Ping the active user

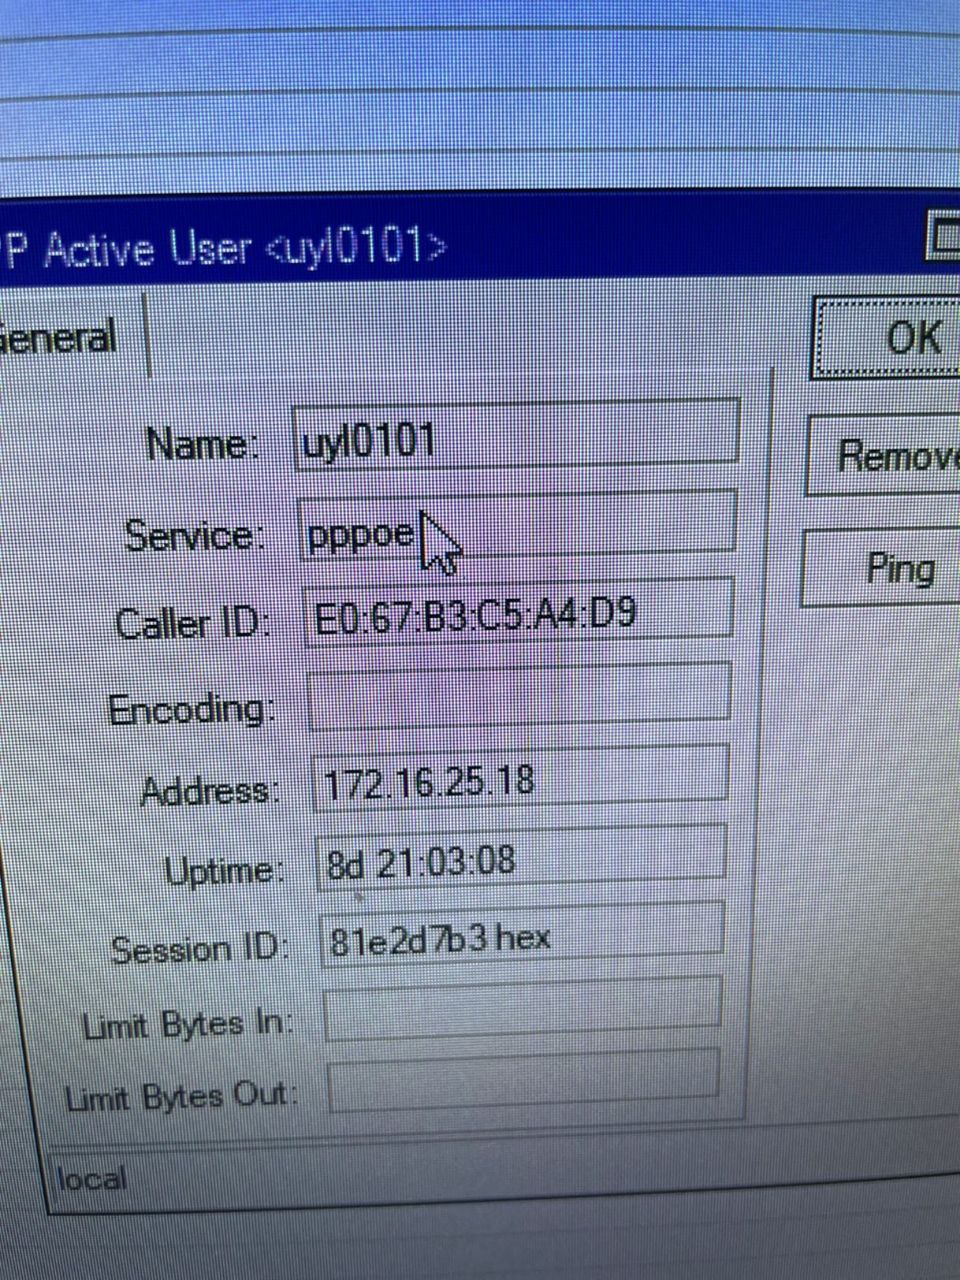pyautogui.click(x=882, y=569)
